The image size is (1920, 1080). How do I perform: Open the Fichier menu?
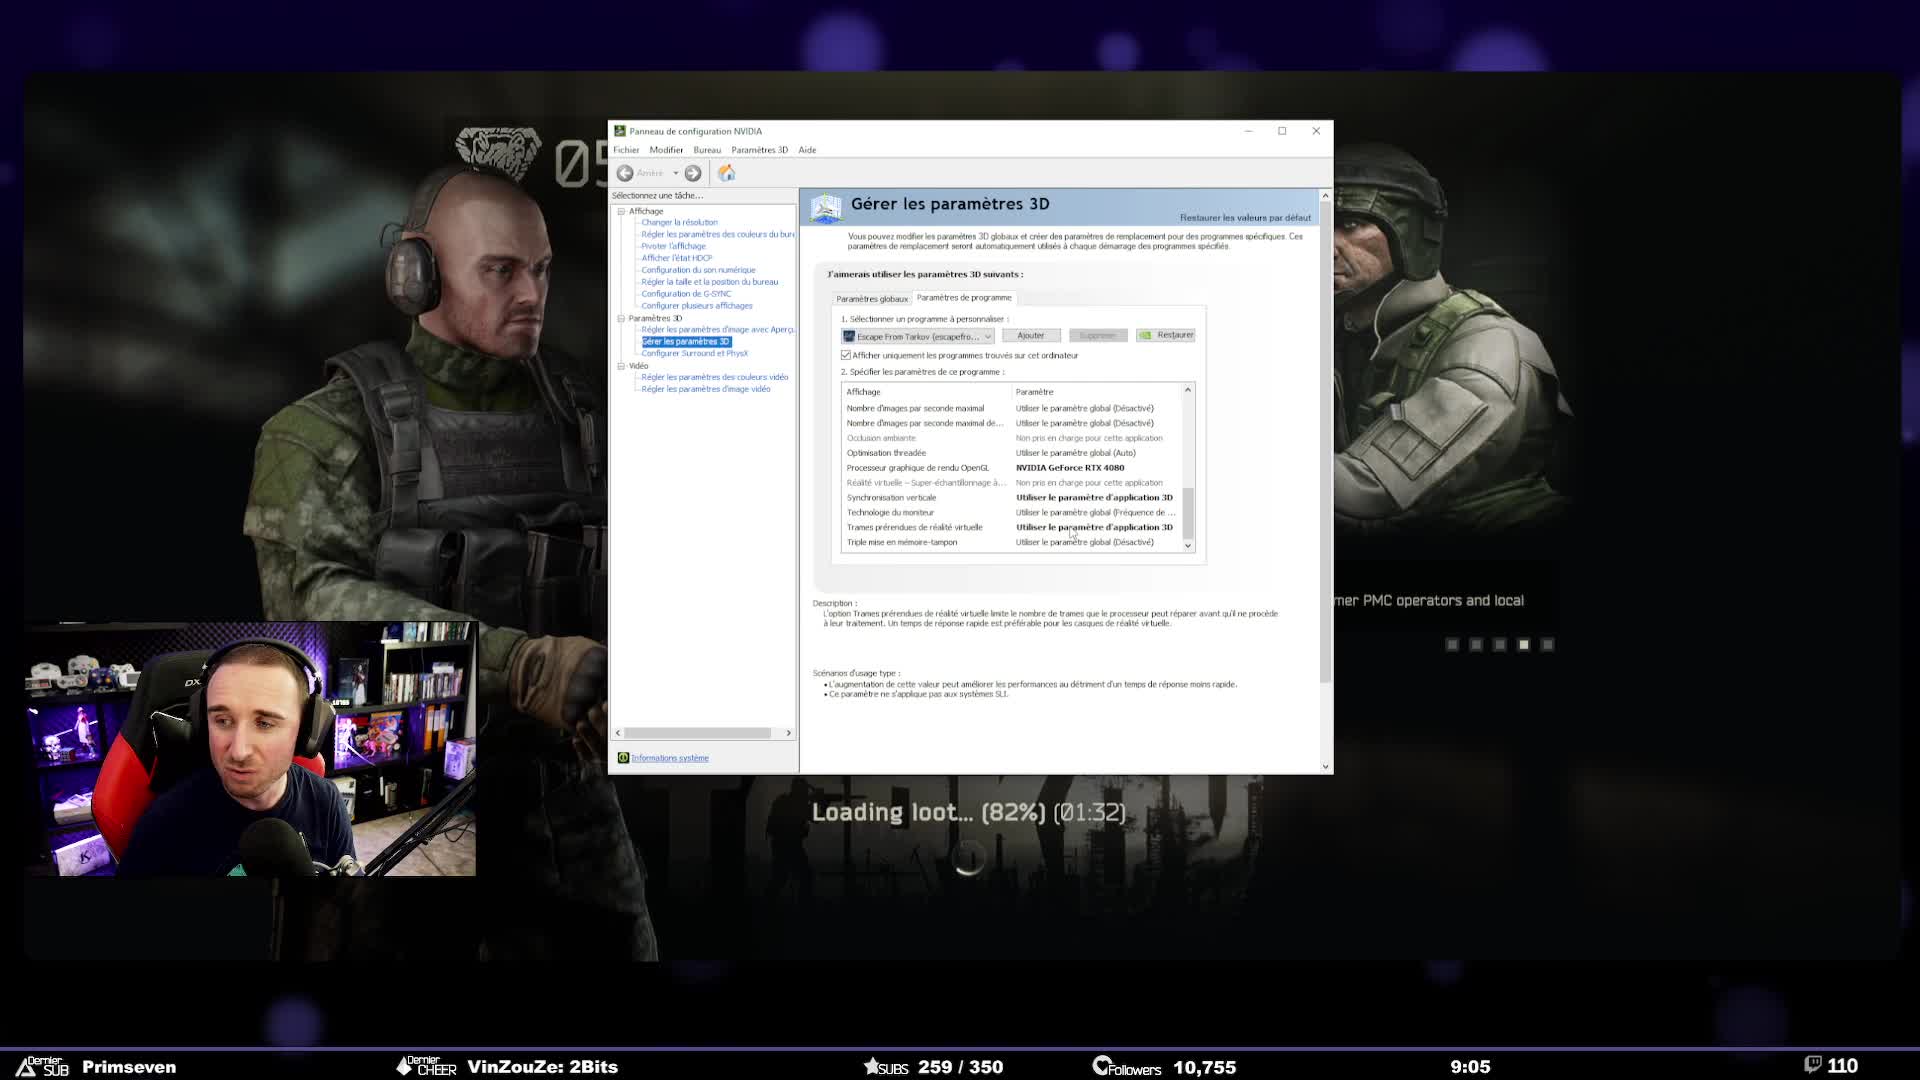pos(626,150)
